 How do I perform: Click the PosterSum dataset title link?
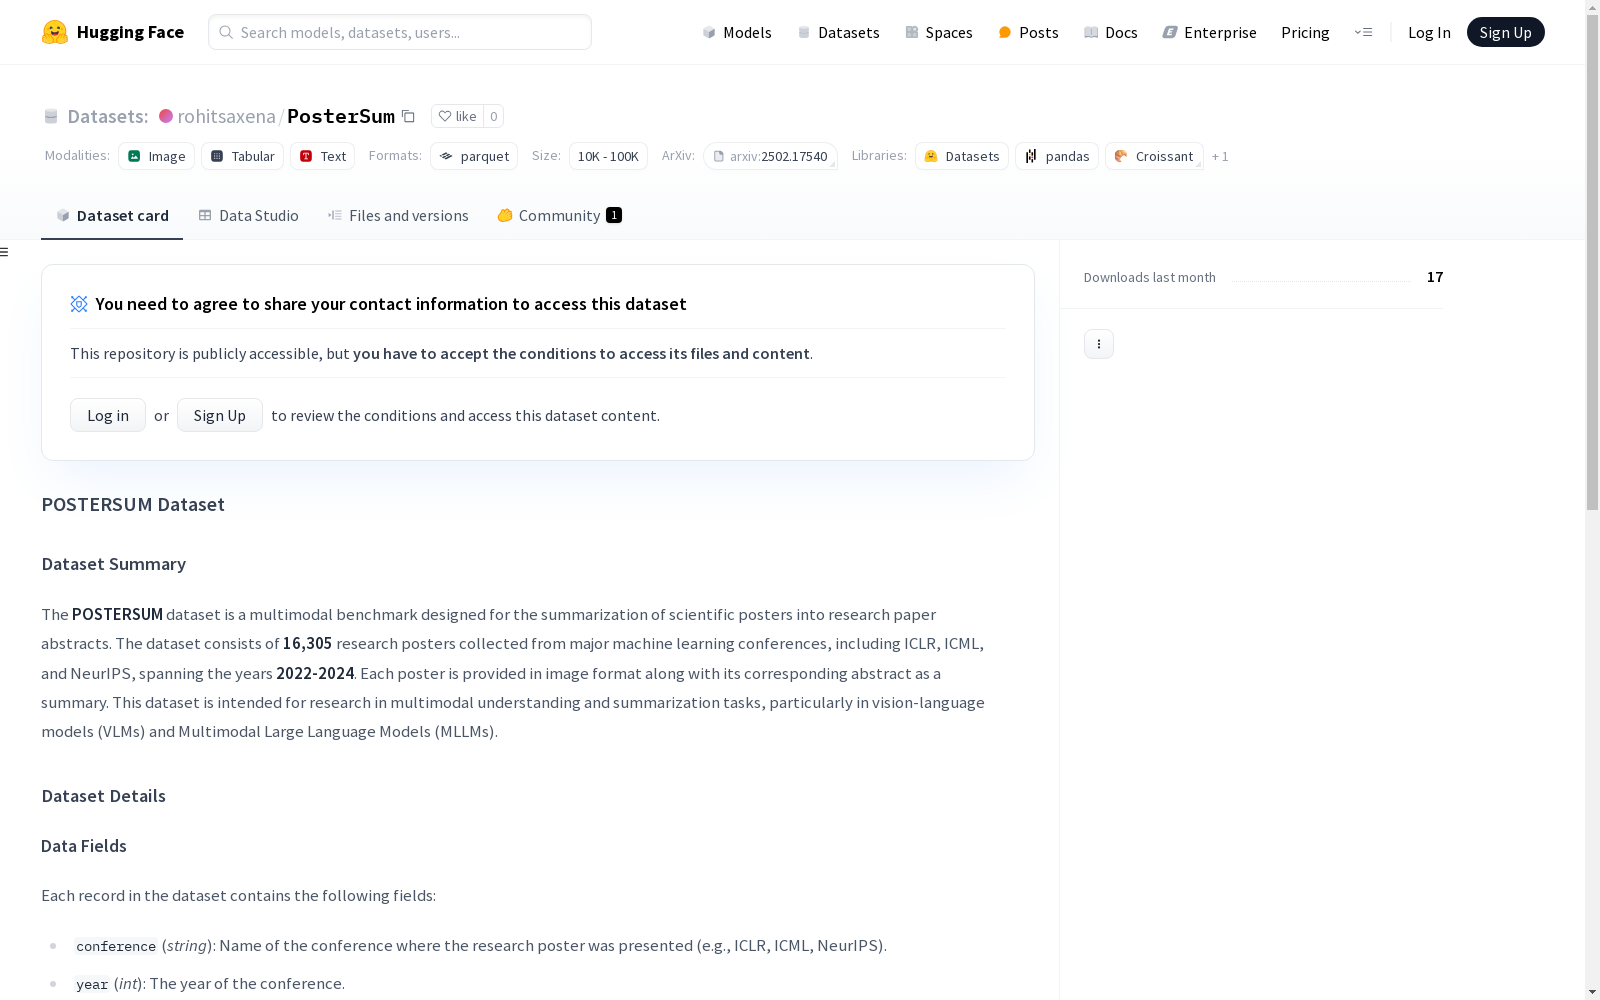(x=341, y=116)
